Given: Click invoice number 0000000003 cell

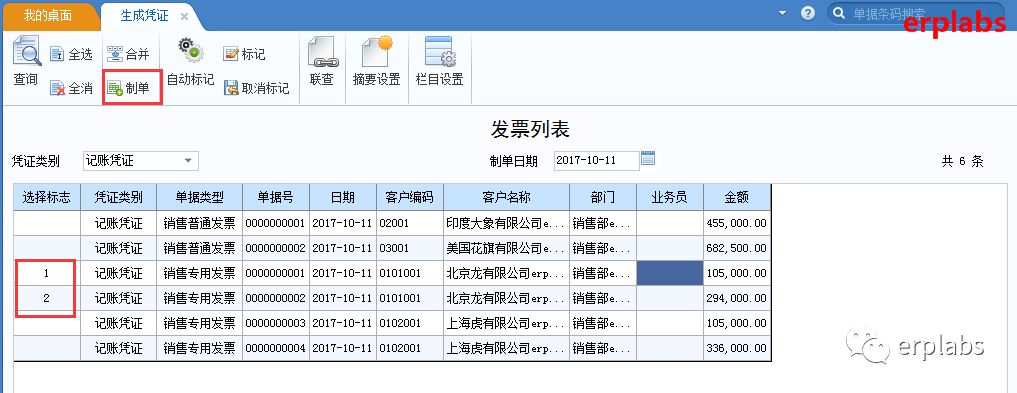Looking at the screenshot, I should click(276, 323).
